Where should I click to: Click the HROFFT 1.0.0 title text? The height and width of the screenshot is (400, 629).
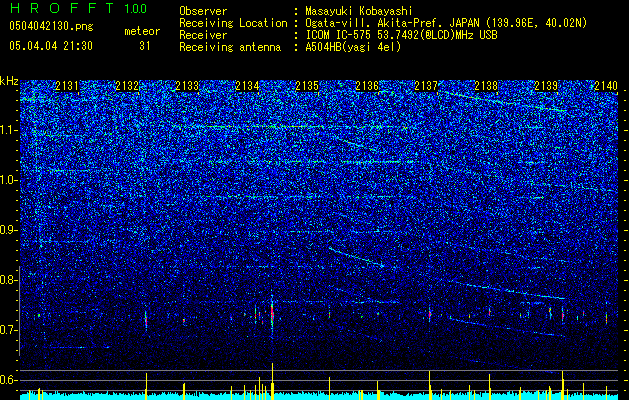click(78, 8)
